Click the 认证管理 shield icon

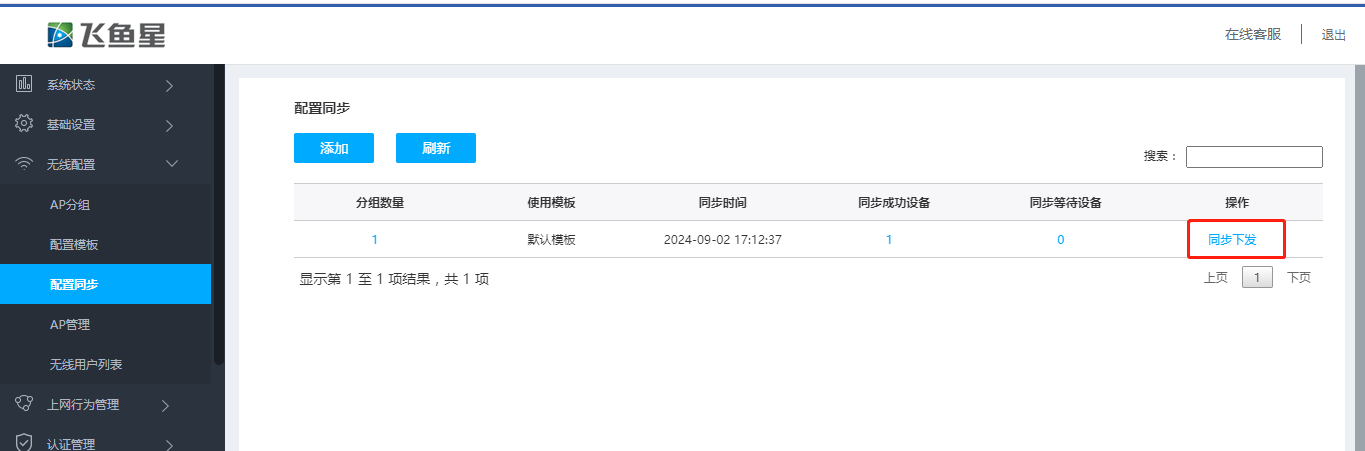pyautogui.click(x=25, y=443)
